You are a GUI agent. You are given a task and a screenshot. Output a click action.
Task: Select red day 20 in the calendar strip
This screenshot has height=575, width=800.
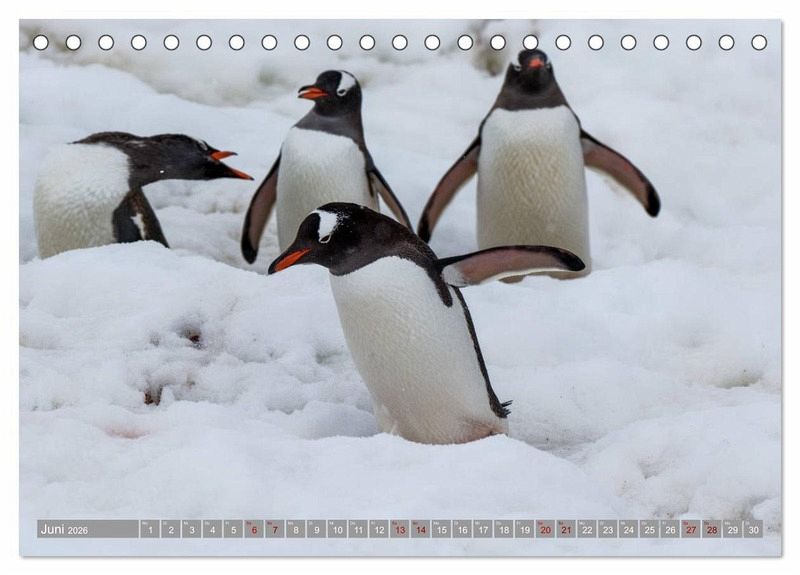(x=546, y=529)
